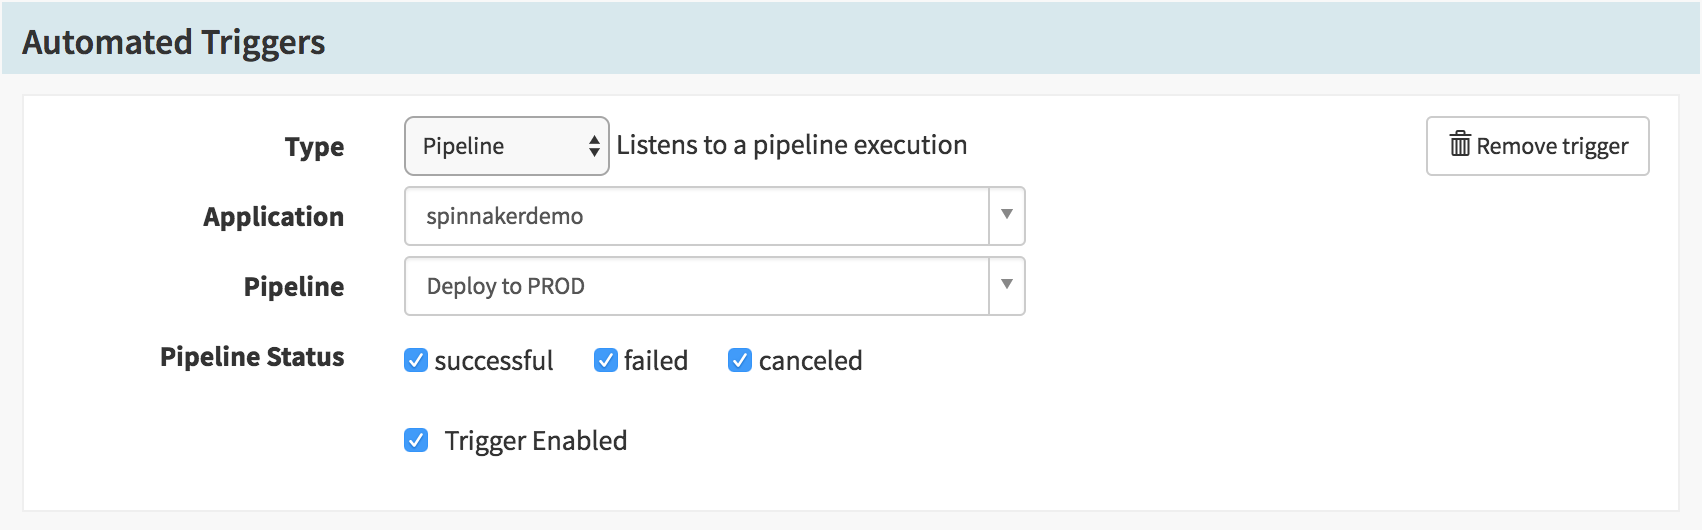Click the Pipeline Status field label
The image size is (1702, 530).
coord(252,357)
